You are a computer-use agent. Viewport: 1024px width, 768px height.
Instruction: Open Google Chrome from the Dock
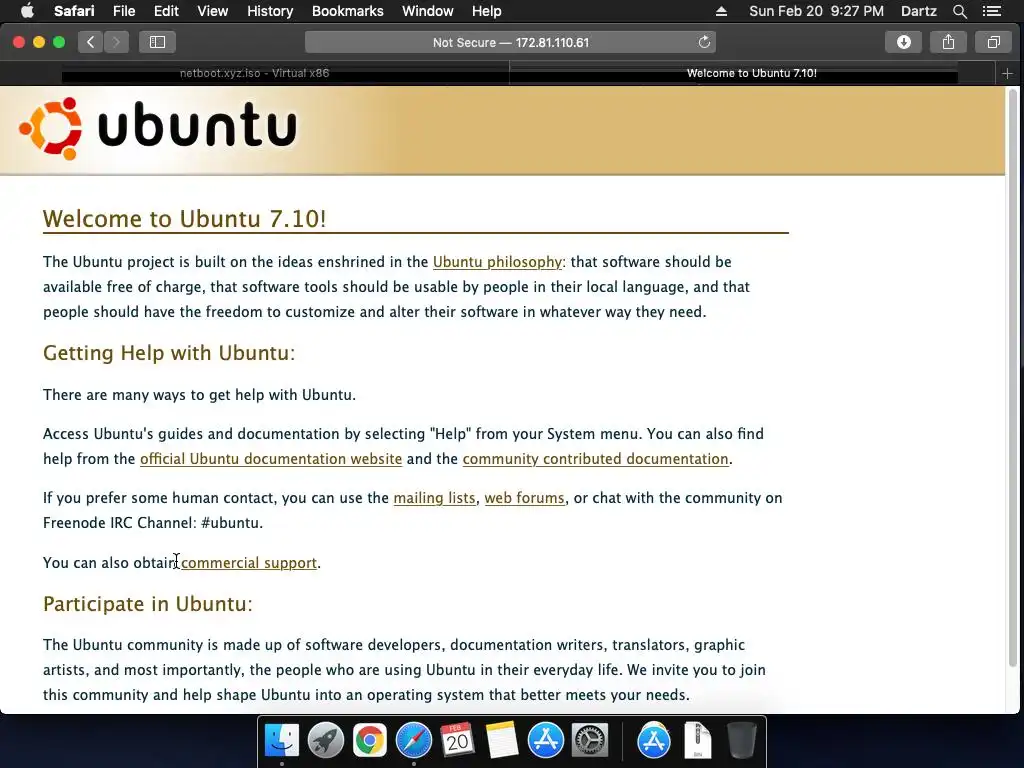pyautogui.click(x=370, y=741)
